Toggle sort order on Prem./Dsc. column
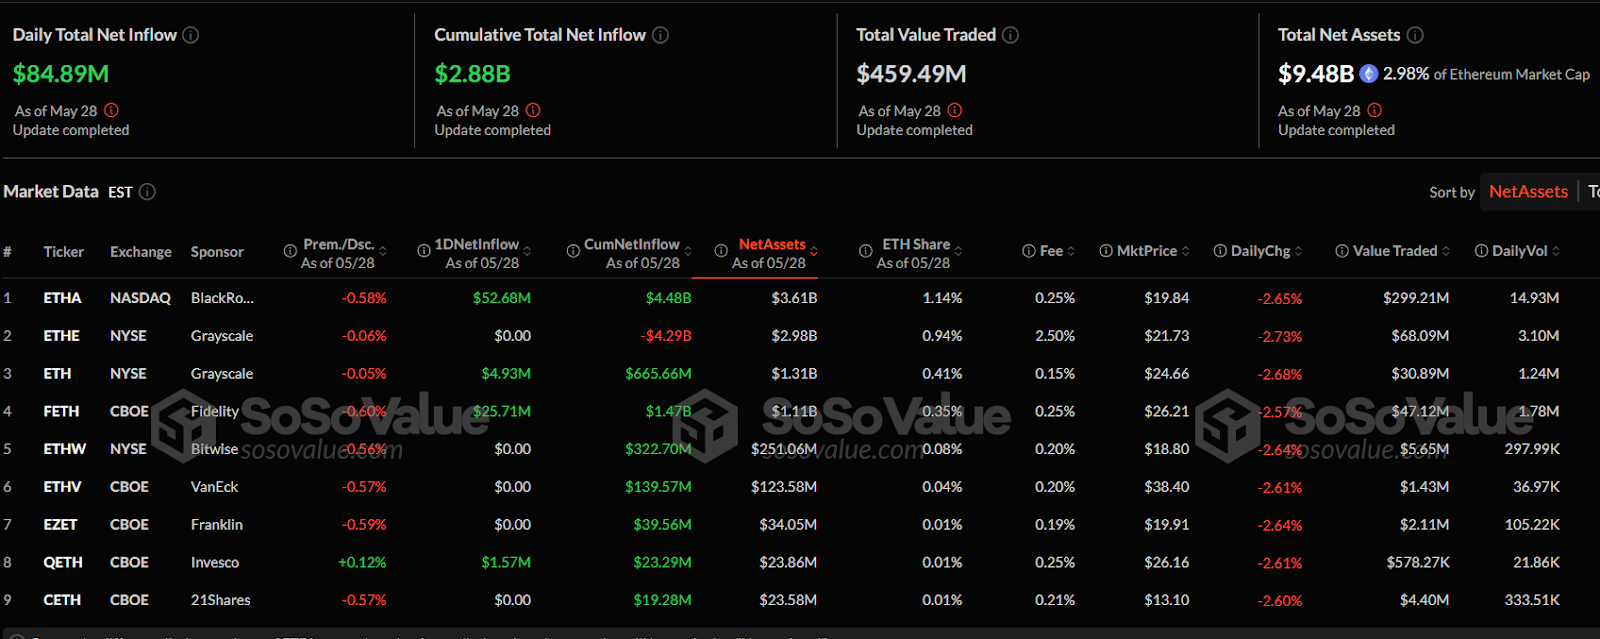1600x639 pixels. coord(383,251)
